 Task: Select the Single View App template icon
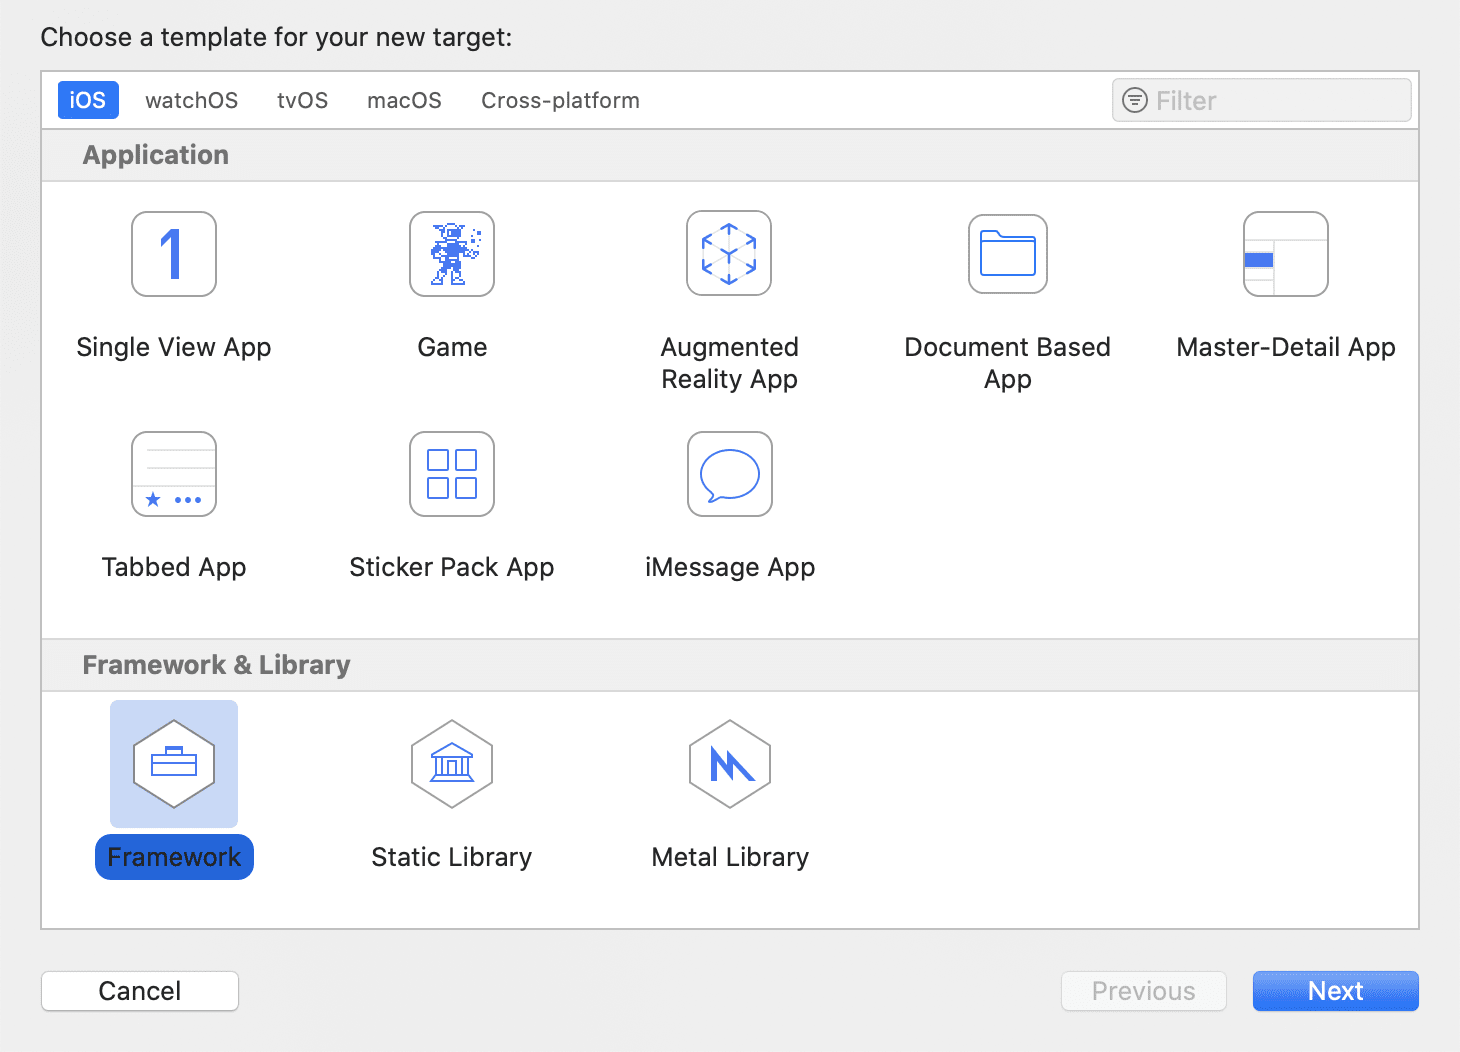tap(174, 254)
